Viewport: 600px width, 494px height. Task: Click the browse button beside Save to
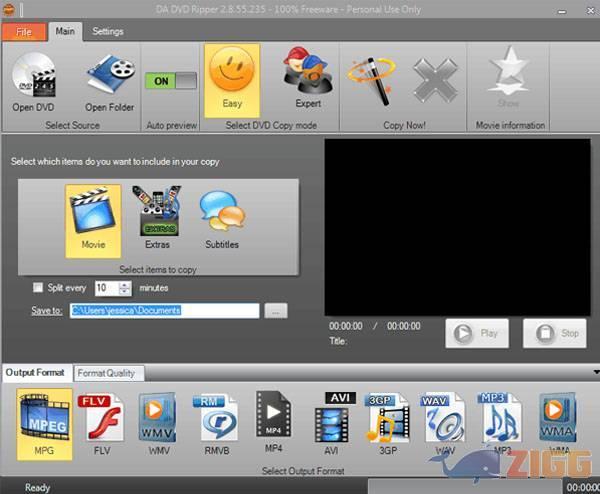click(276, 311)
